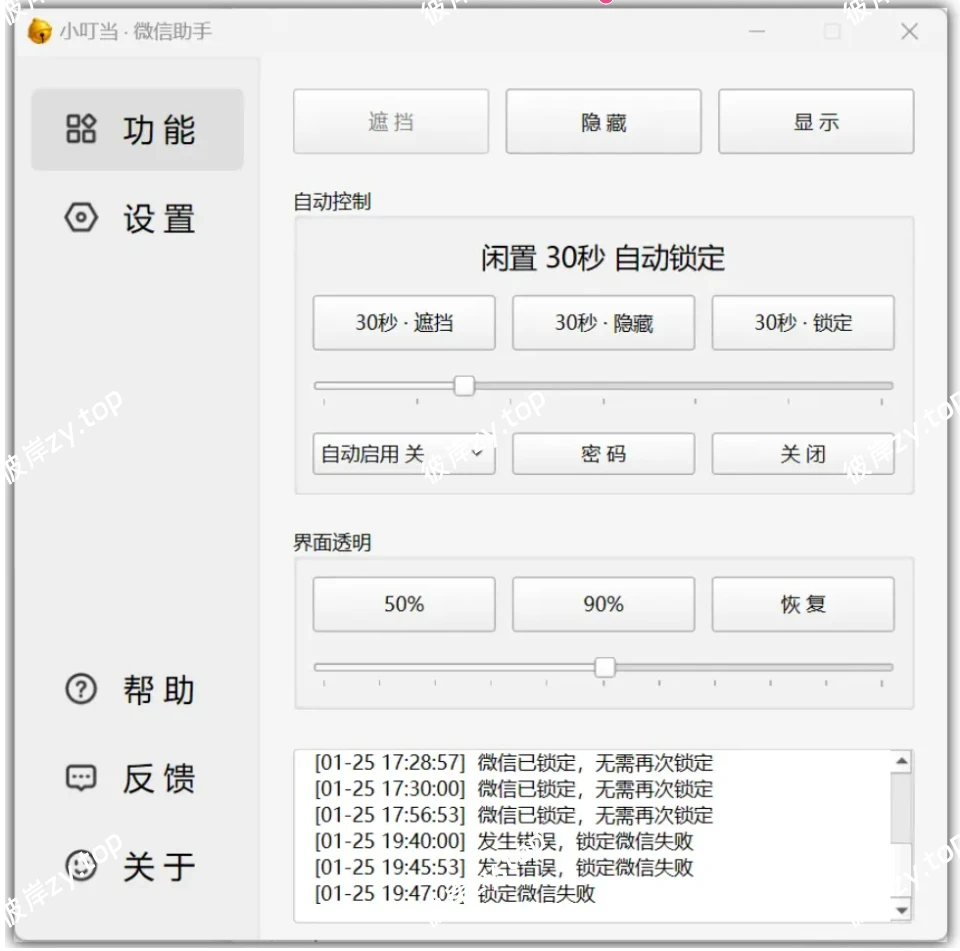Set transparency to 50%
The image size is (960, 951).
(403, 604)
